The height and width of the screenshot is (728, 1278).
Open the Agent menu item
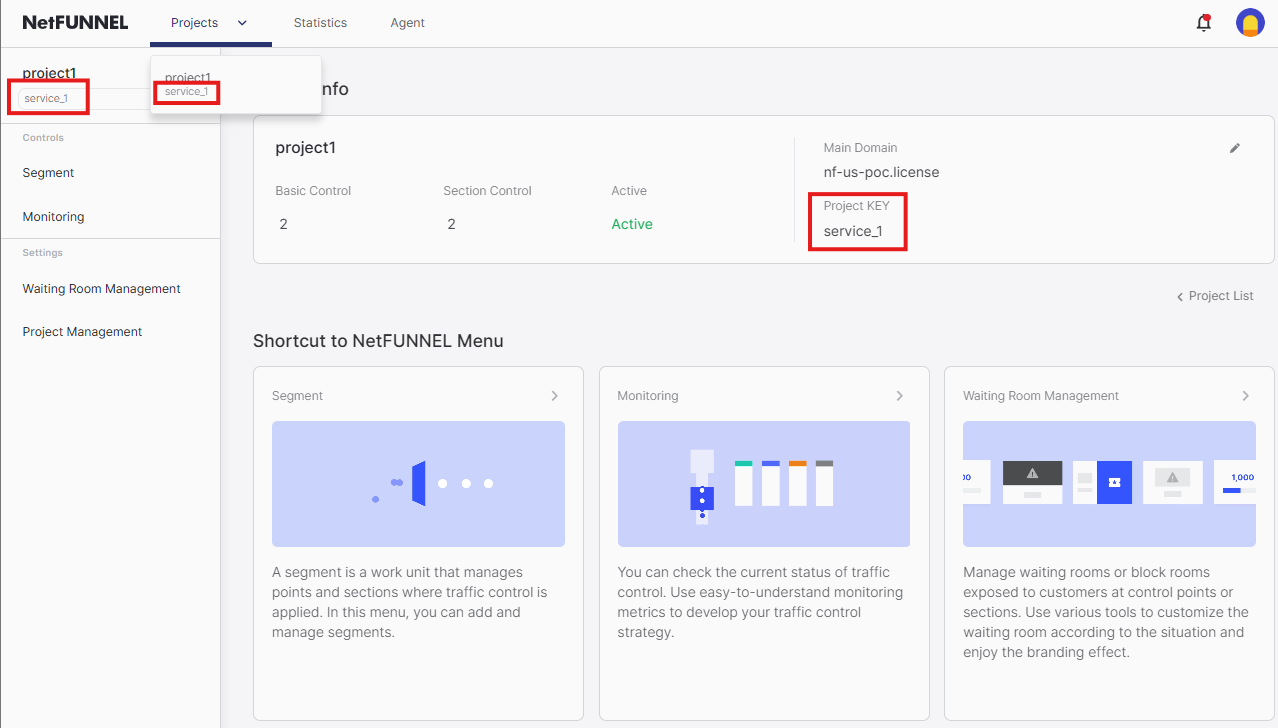click(x=407, y=21)
